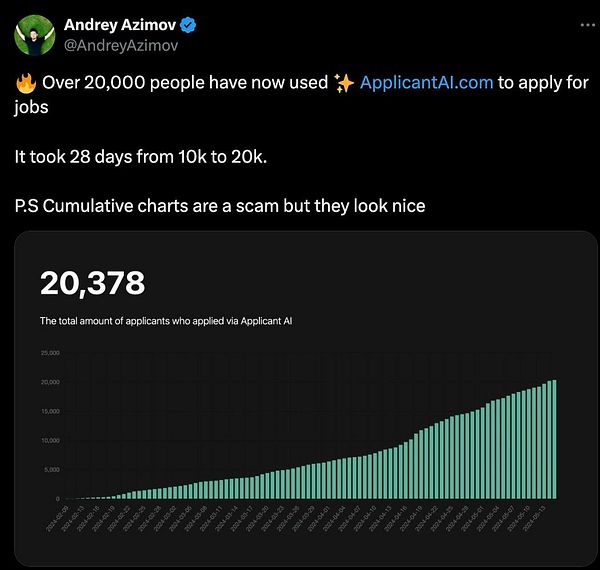Click the Andrey Azimov display name

(x=120, y=25)
